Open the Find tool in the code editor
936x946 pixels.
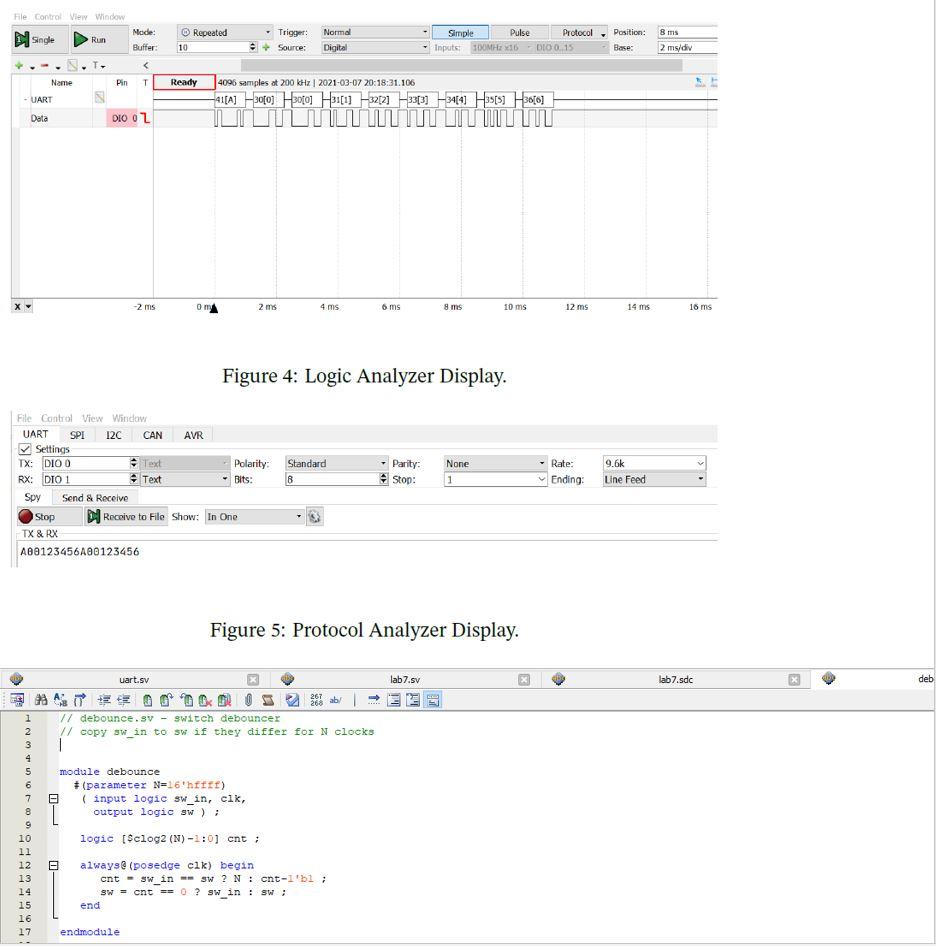[x=41, y=699]
